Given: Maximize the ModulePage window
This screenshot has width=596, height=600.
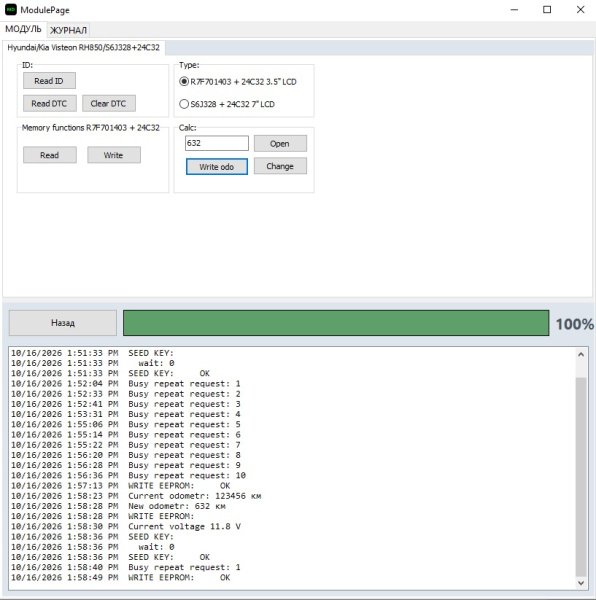Looking at the screenshot, I should coord(547,10).
